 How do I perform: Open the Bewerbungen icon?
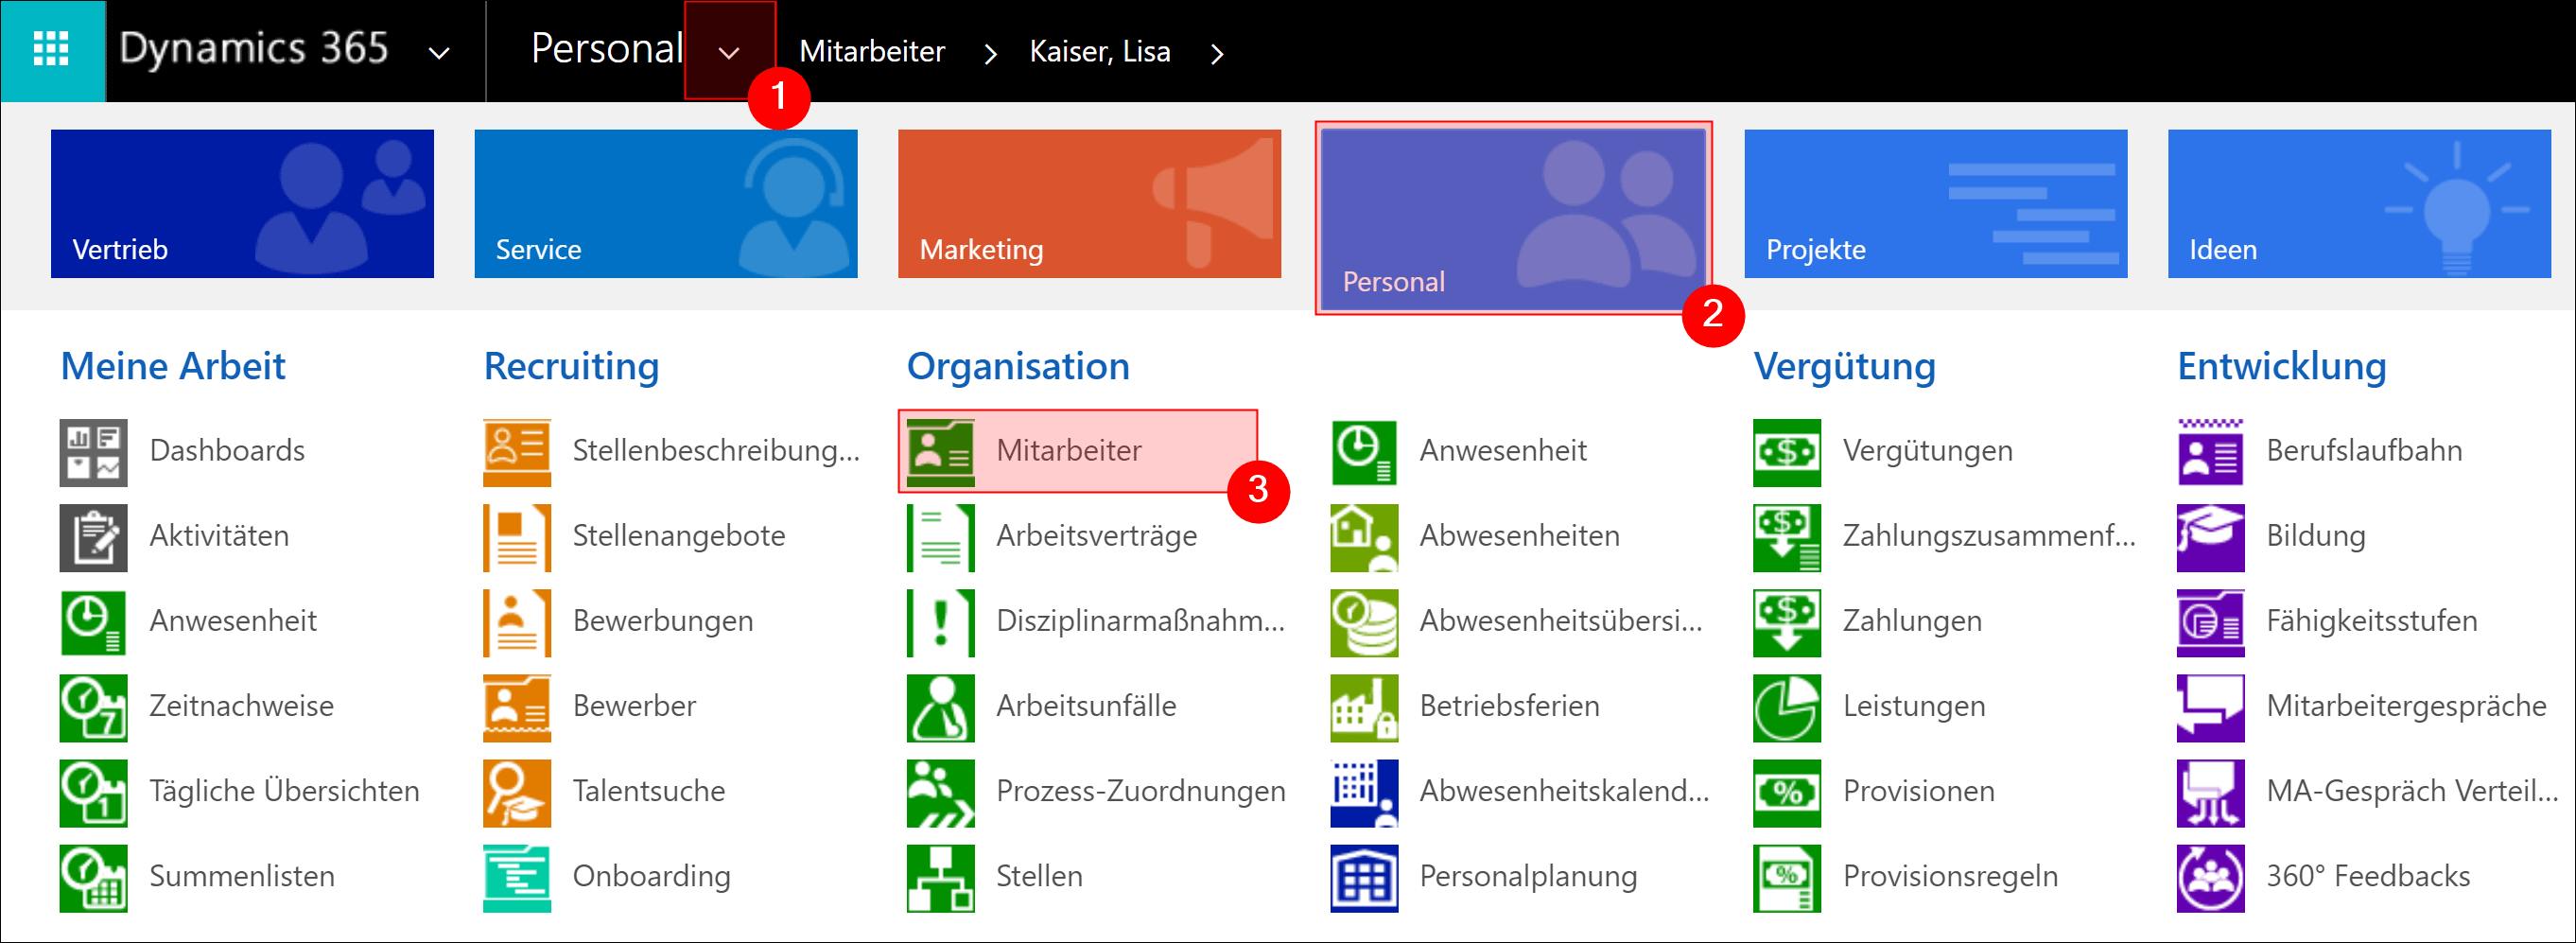pos(517,622)
